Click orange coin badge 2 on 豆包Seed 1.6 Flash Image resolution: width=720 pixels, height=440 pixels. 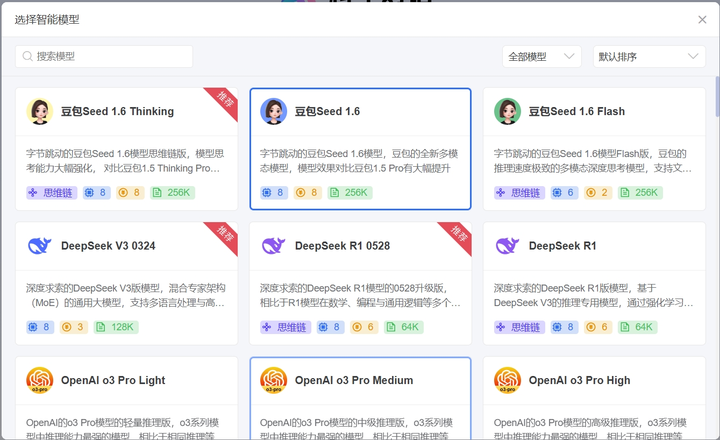[598, 192]
